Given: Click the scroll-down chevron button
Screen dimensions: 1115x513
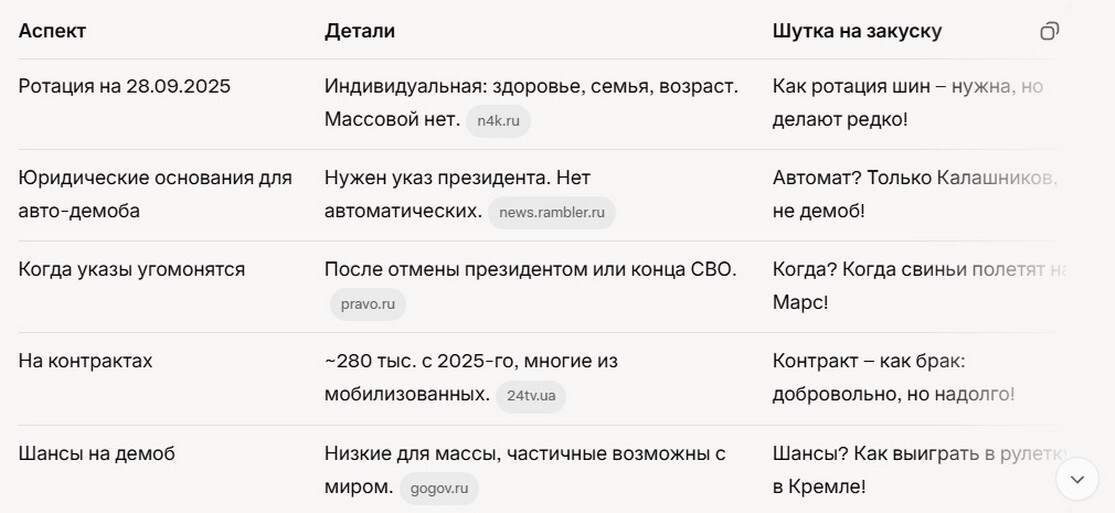Looking at the screenshot, I should pyautogui.click(x=1077, y=480).
